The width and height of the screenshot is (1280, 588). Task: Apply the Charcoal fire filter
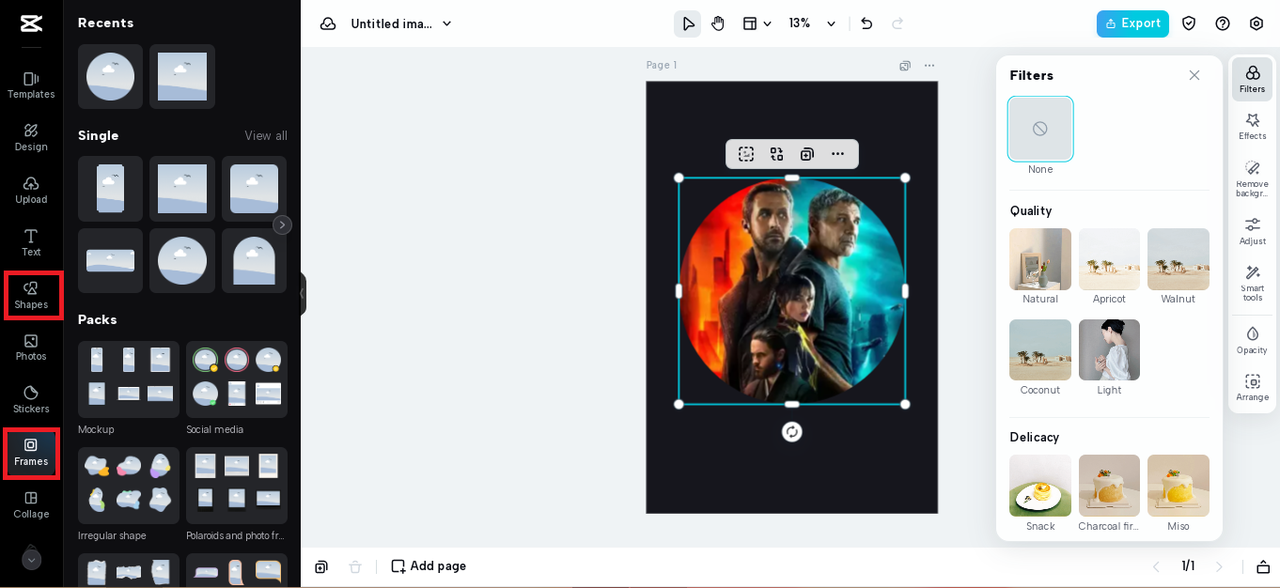coord(1109,486)
